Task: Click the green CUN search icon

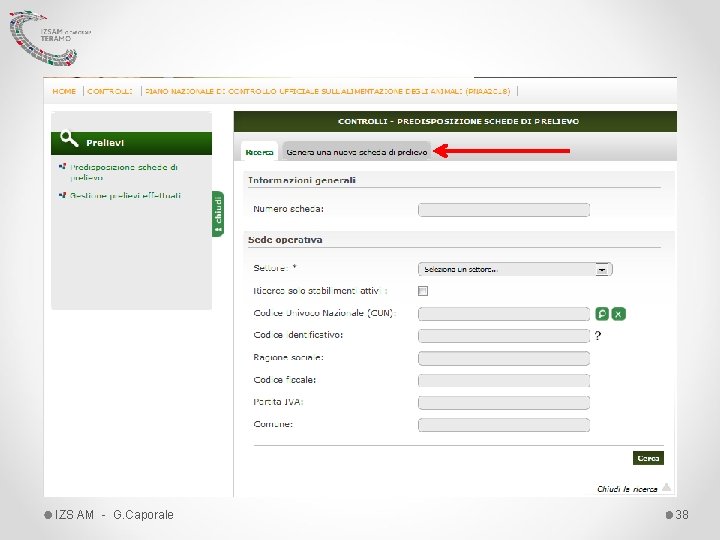Action: pyautogui.click(x=602, y=314)
